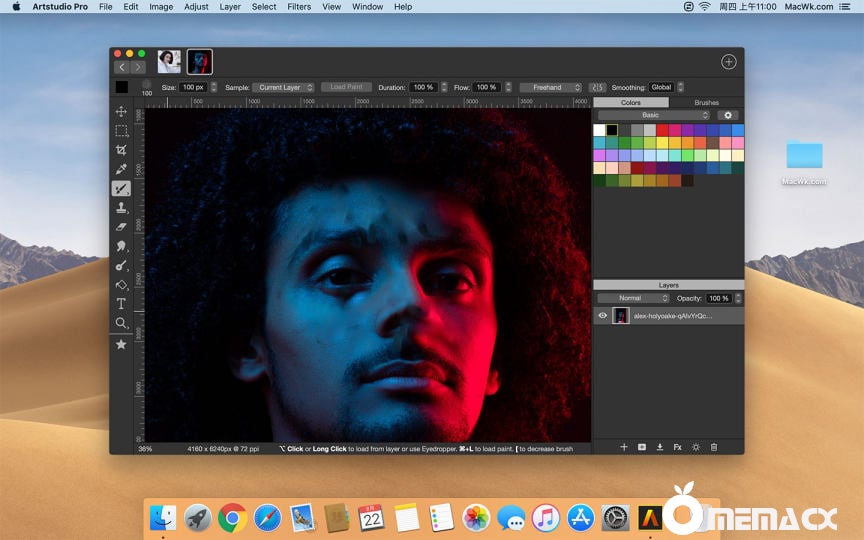Screen dimensions: 864x540
Task: Open Artstudio Pro from the Dock
Action: coord(650,518)
